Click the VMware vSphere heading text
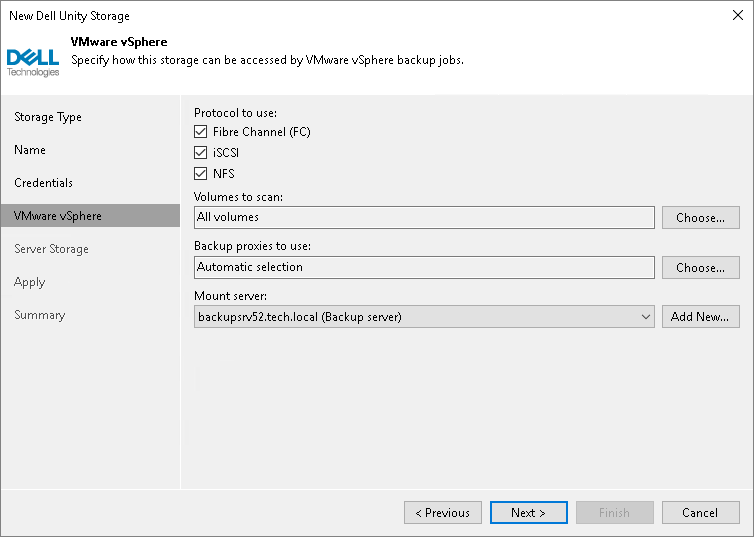The width and height of the screenshot is (754, 537). tap(119, 42)
